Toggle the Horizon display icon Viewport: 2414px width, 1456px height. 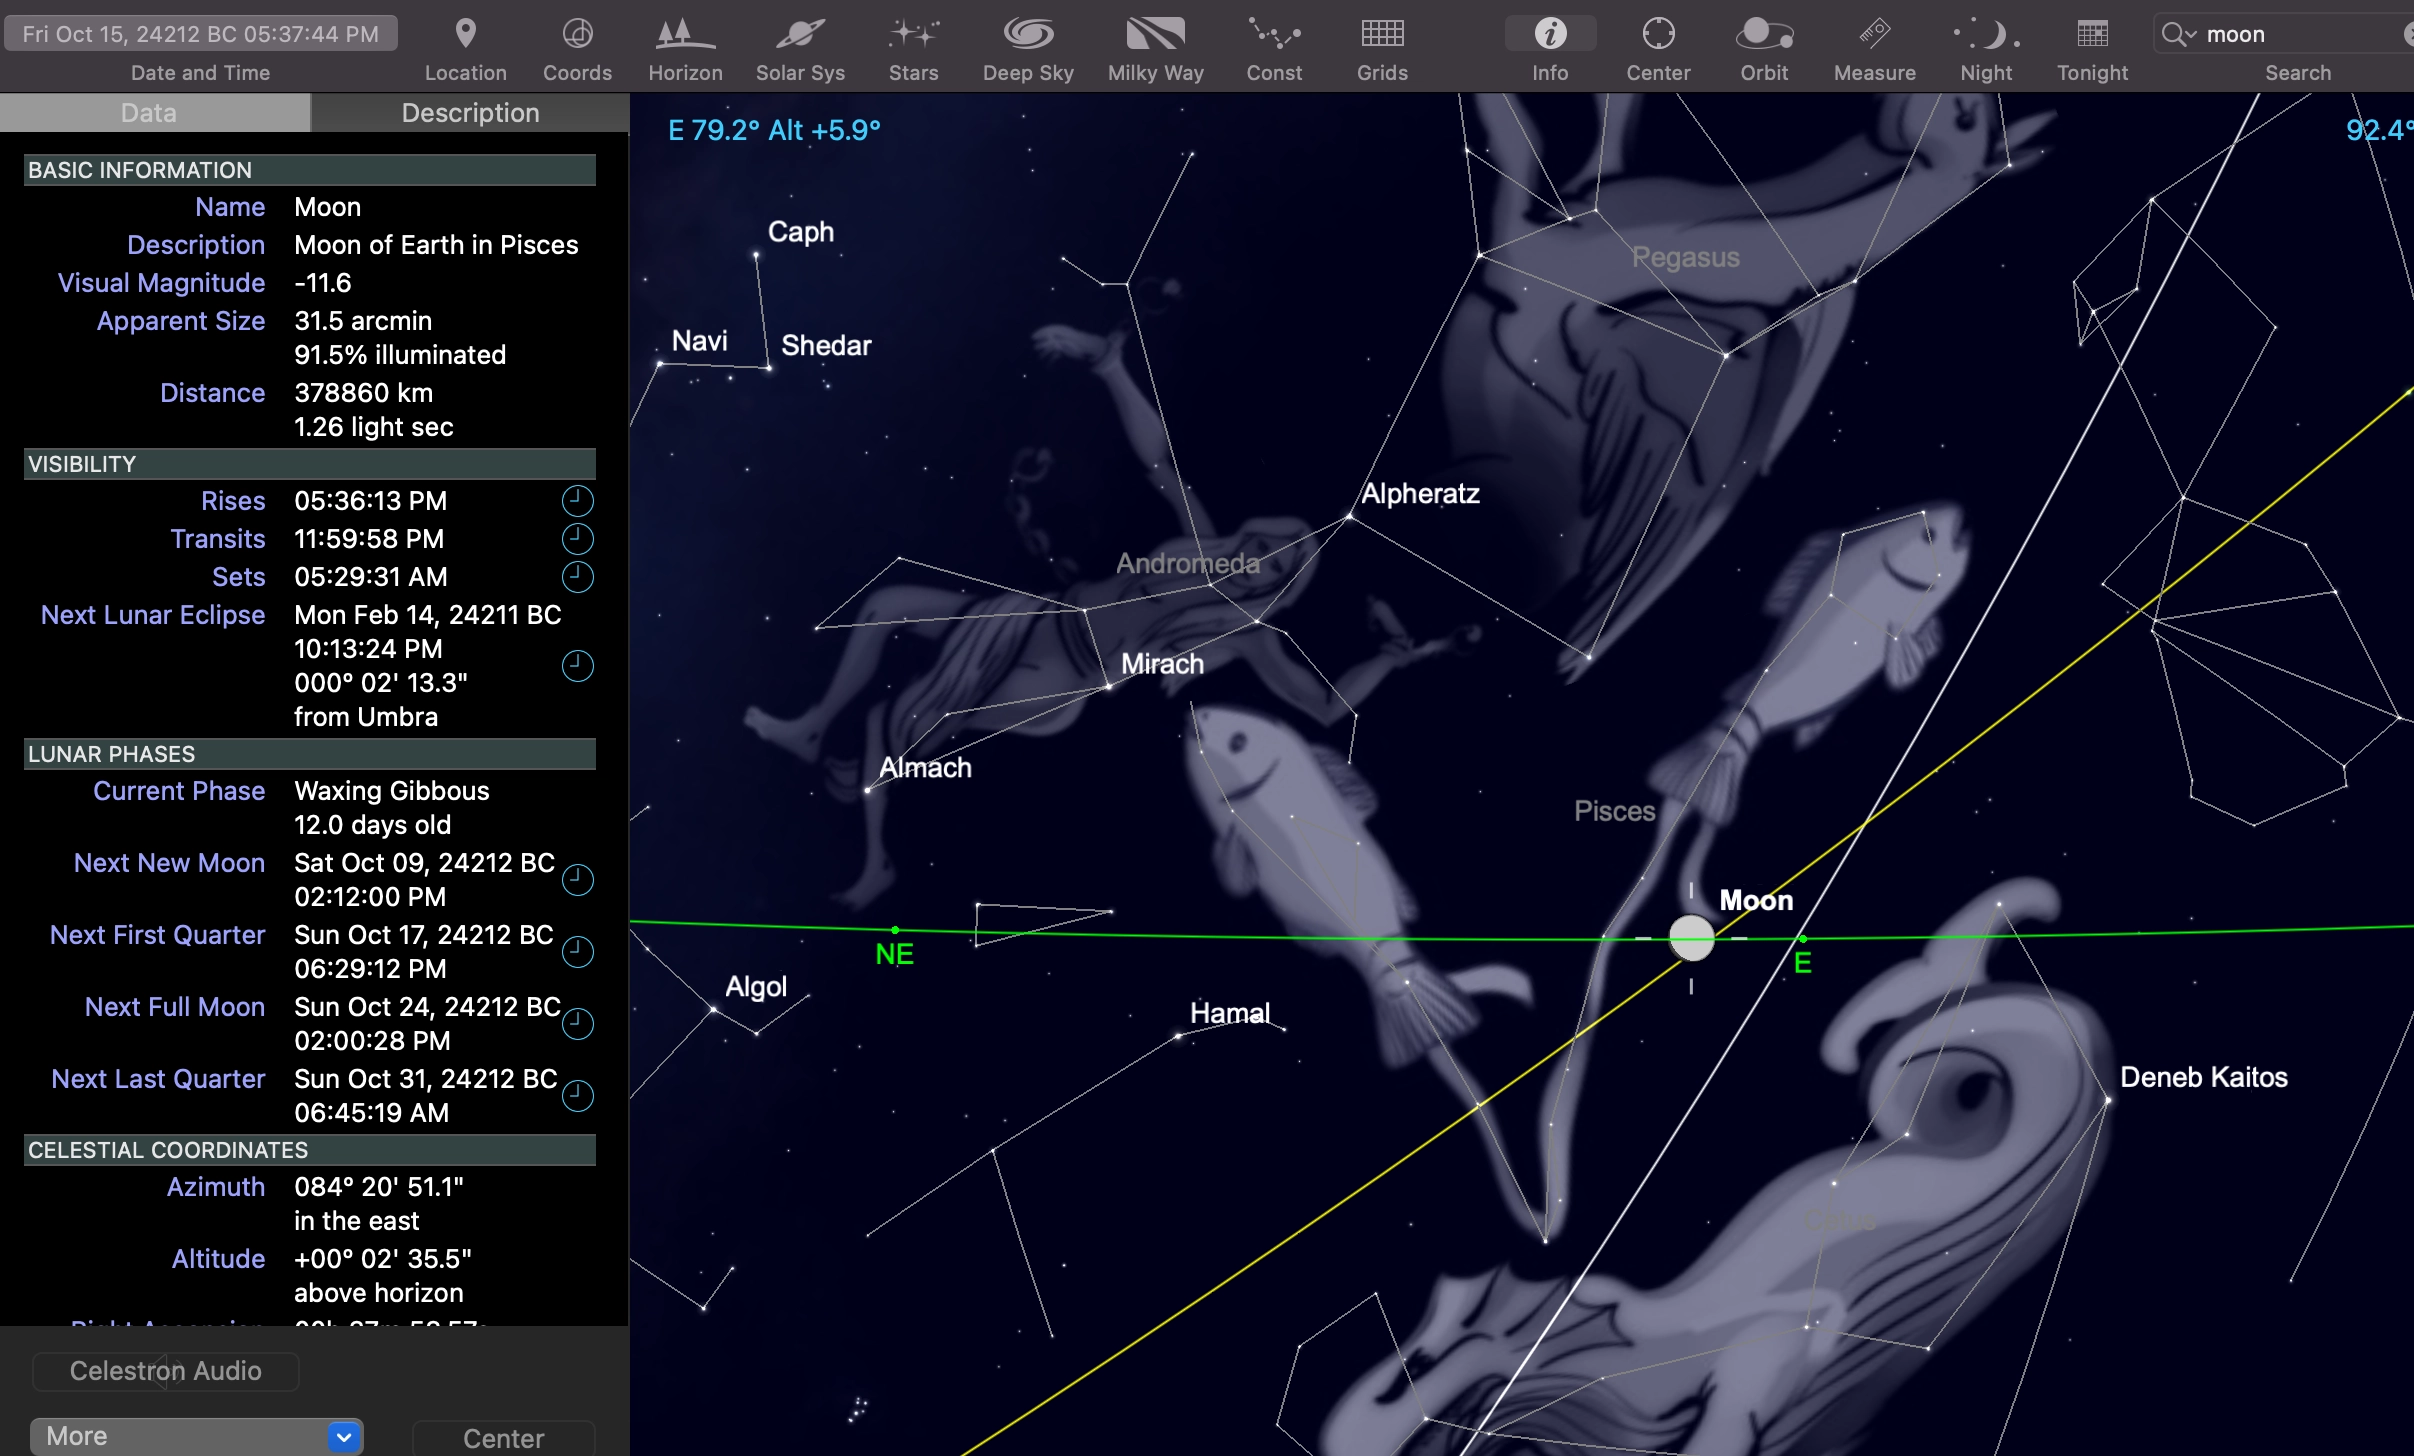click(685, 34)
